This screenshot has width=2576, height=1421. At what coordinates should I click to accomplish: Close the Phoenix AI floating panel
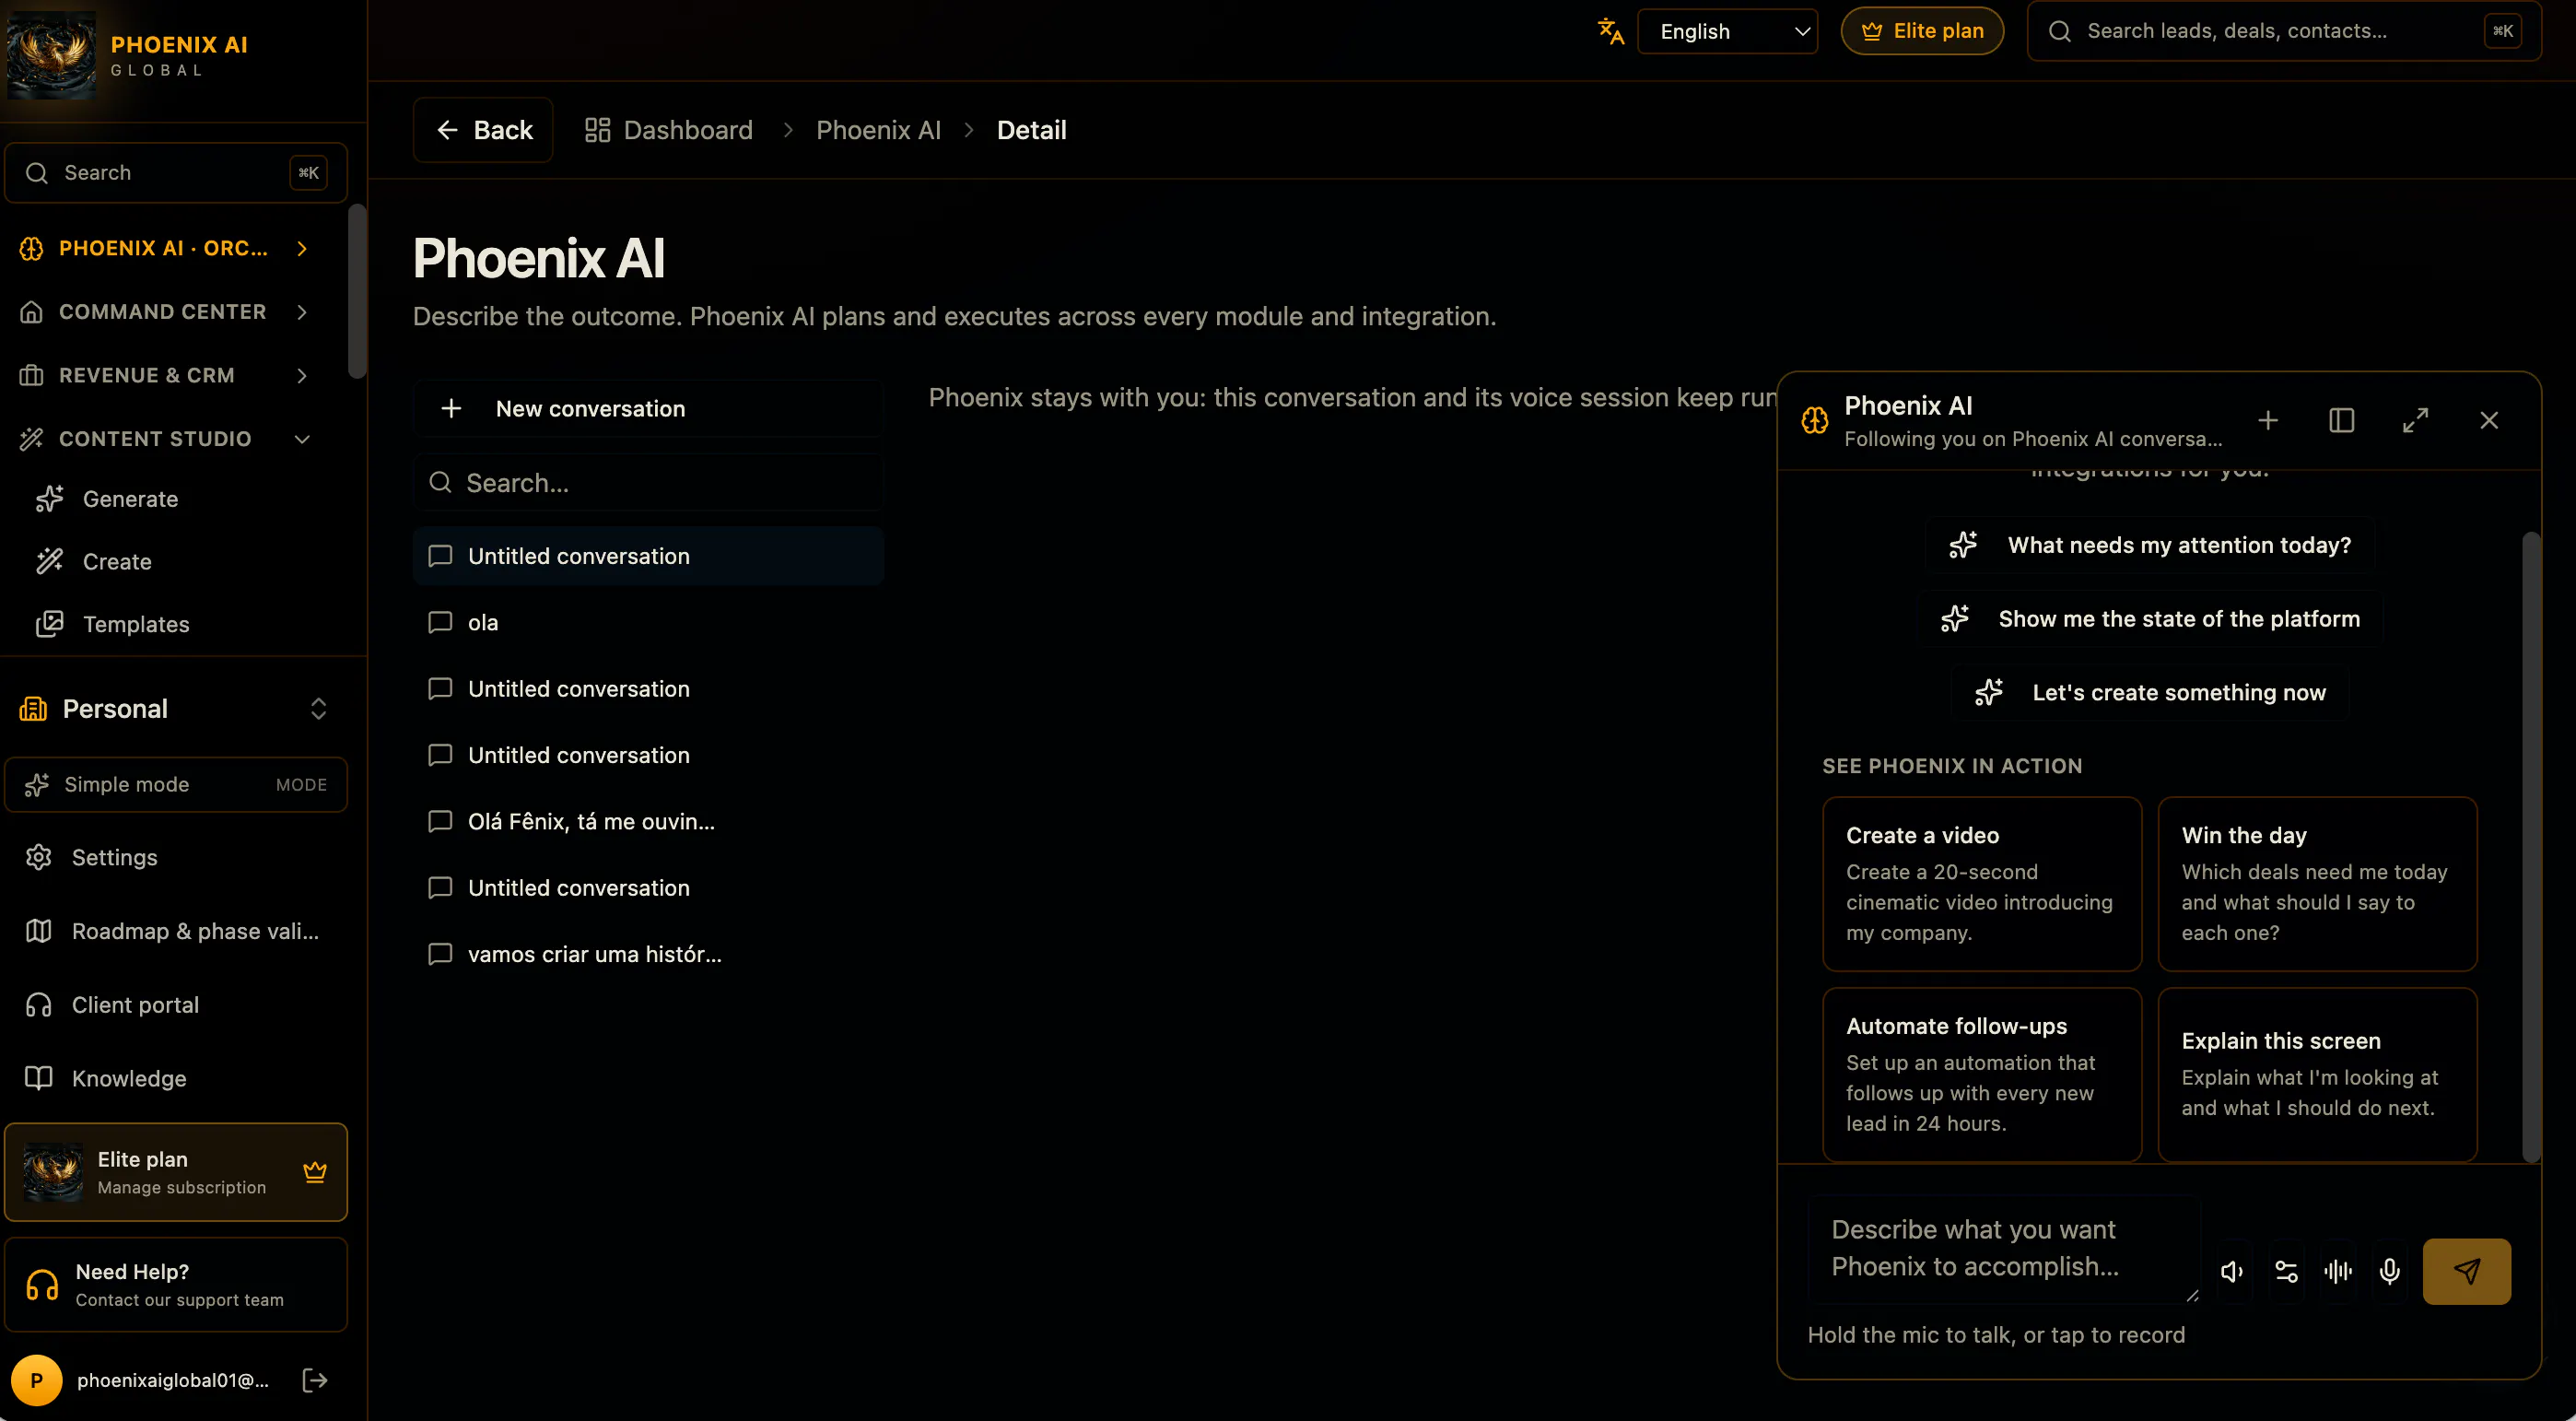[2489, 420]
